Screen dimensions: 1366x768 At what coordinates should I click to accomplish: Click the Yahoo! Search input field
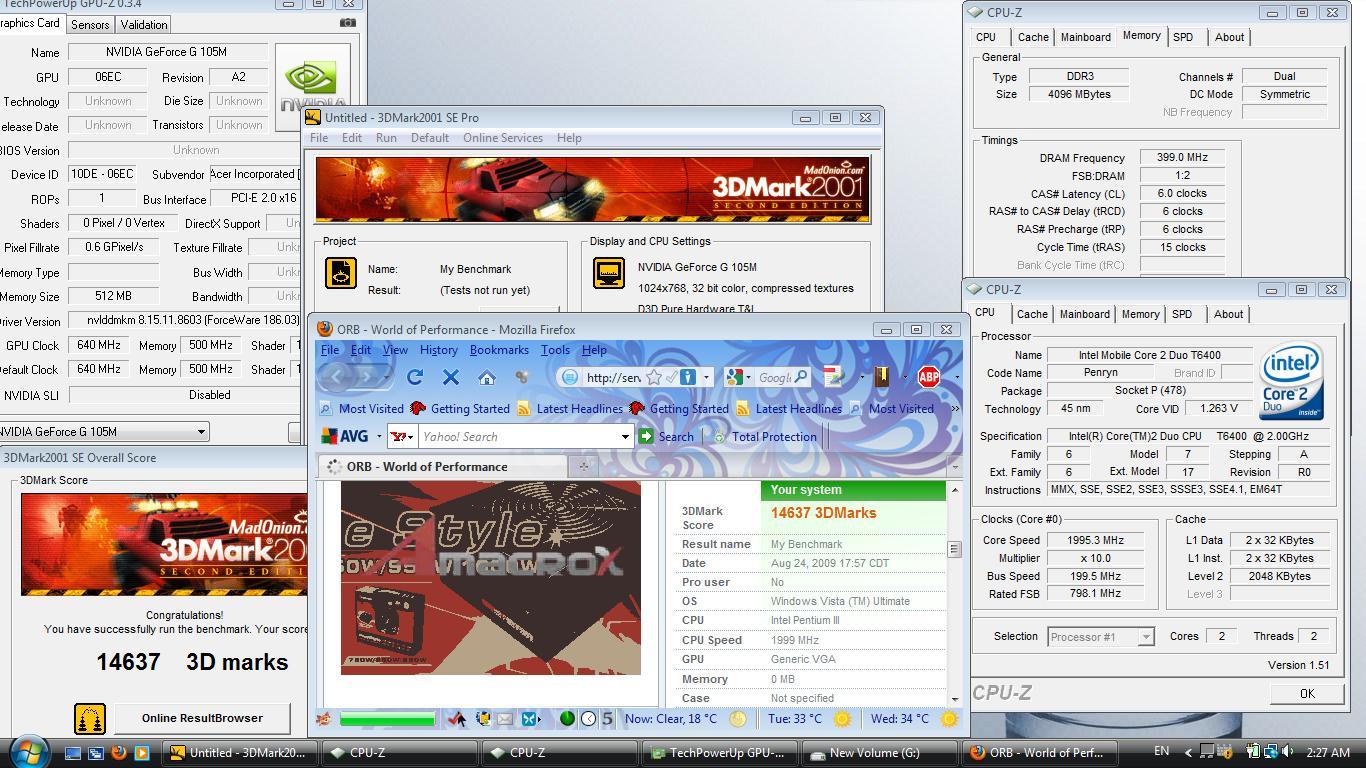(x=518, y=436)
